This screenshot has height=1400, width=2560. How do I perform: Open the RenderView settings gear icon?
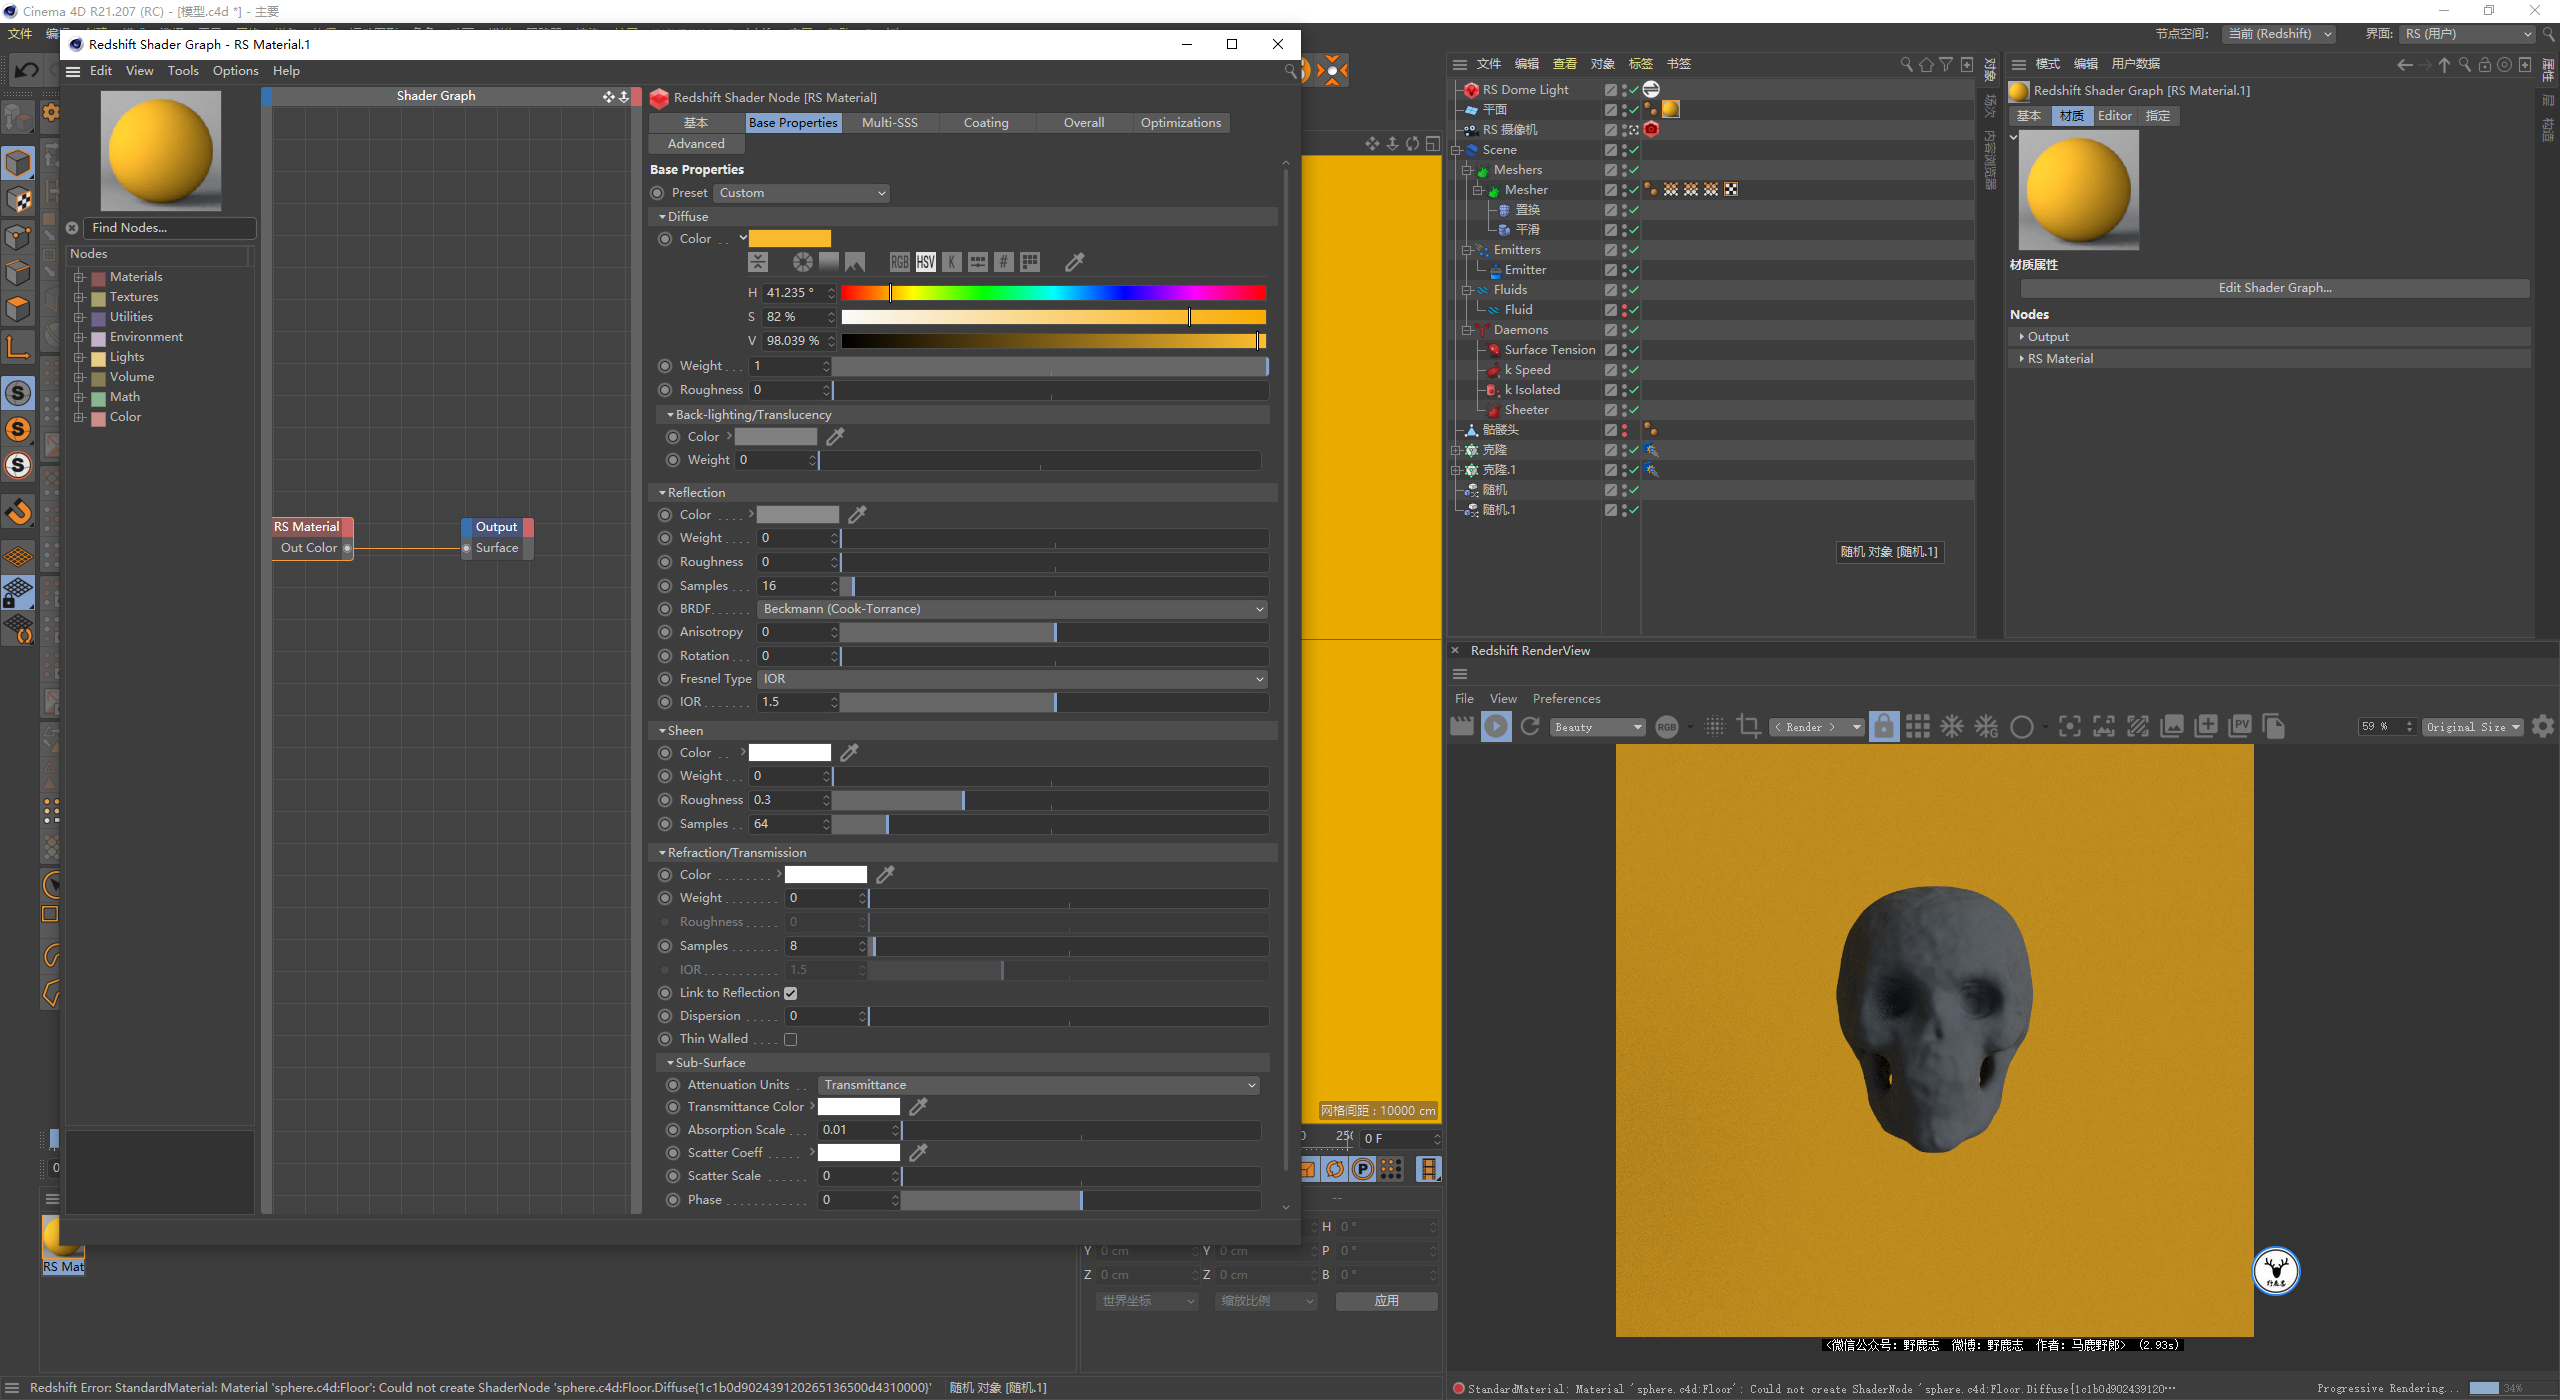point(2543,727)
